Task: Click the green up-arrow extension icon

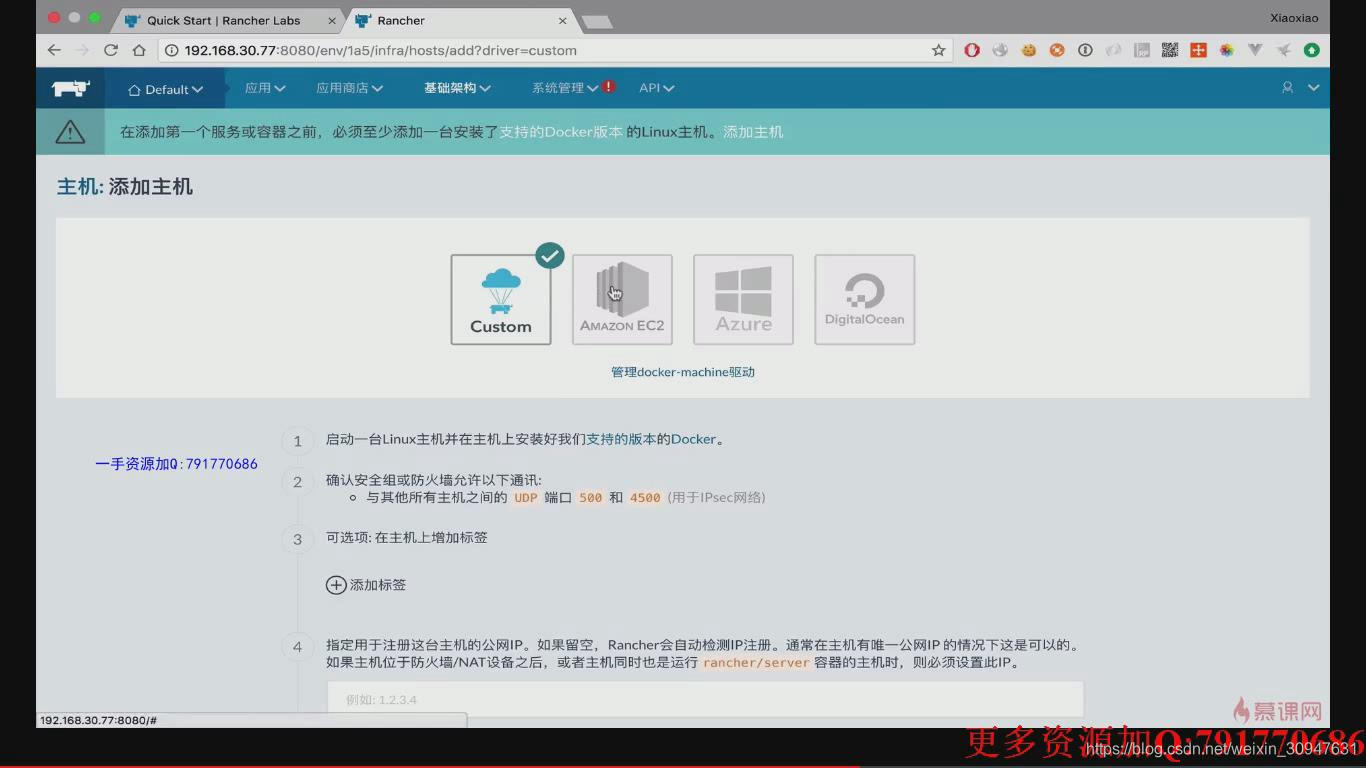Action: [x=1311, y=50]
